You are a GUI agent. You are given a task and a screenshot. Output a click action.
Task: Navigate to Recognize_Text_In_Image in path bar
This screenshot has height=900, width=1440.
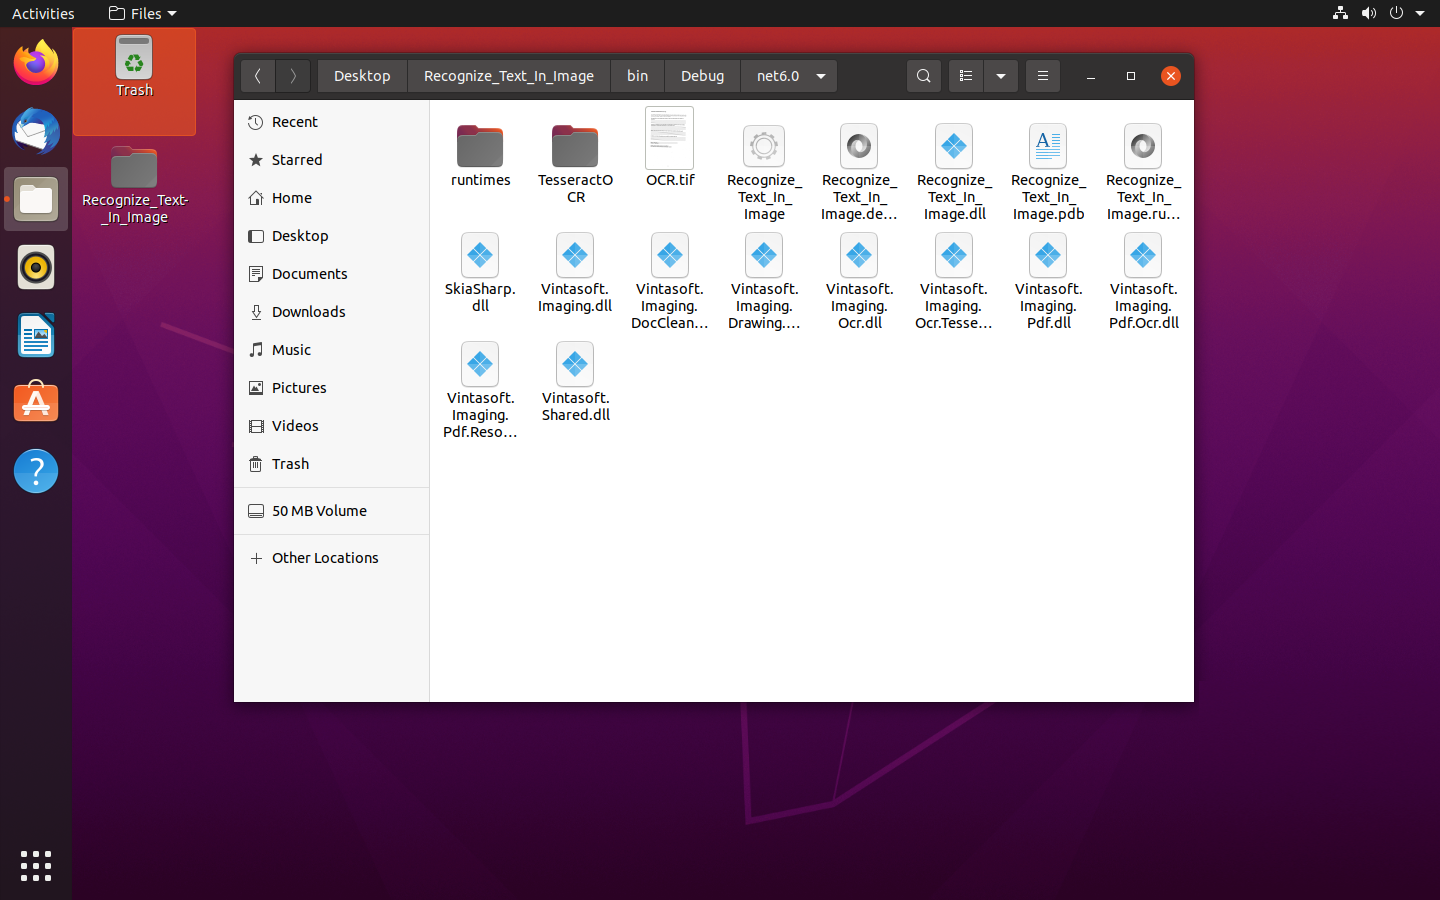pos(508,76)
